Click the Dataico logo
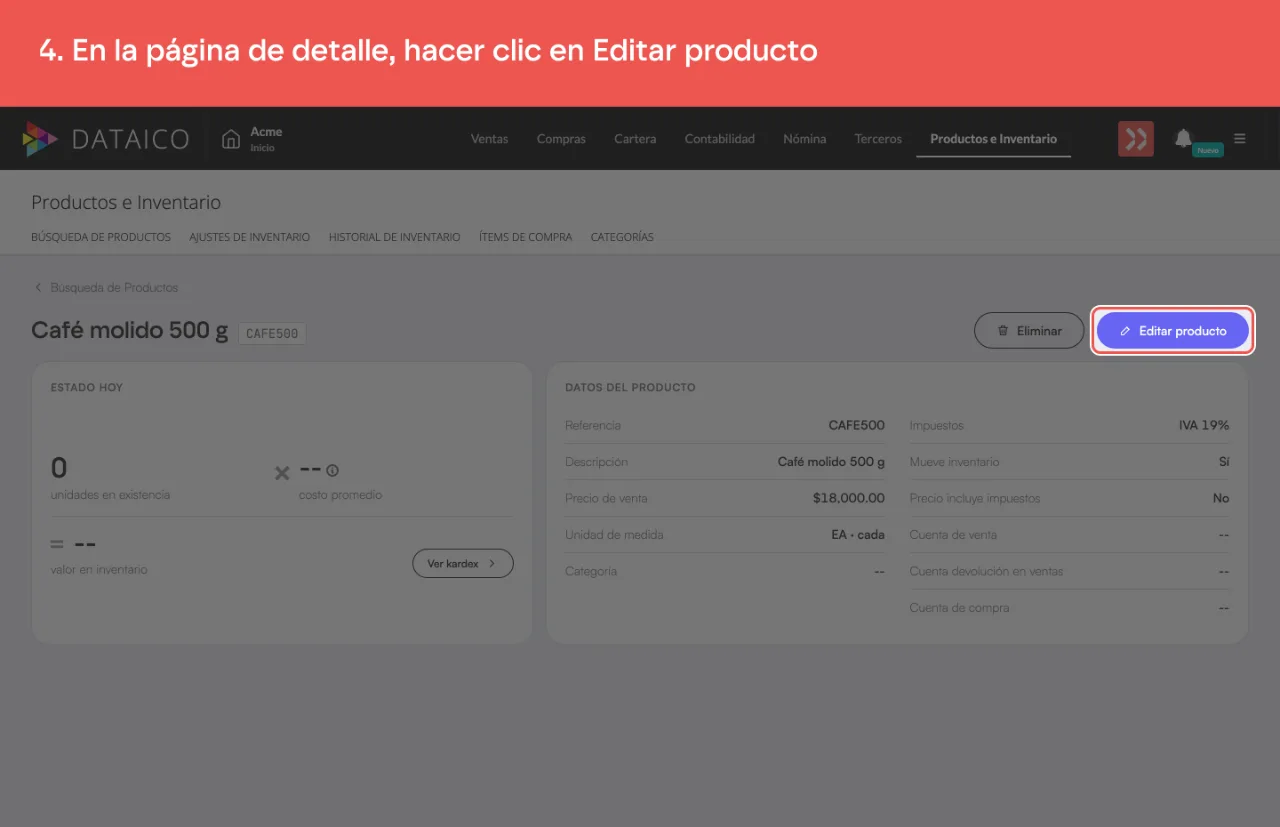1280x827 pixels. (106, 139)
